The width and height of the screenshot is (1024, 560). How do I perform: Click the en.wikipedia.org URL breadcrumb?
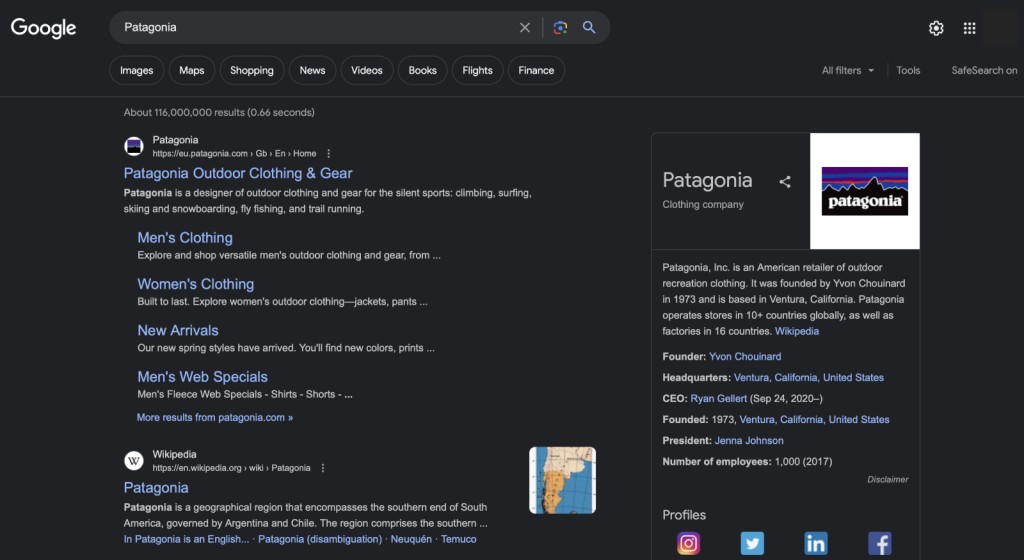pos(231,468)
